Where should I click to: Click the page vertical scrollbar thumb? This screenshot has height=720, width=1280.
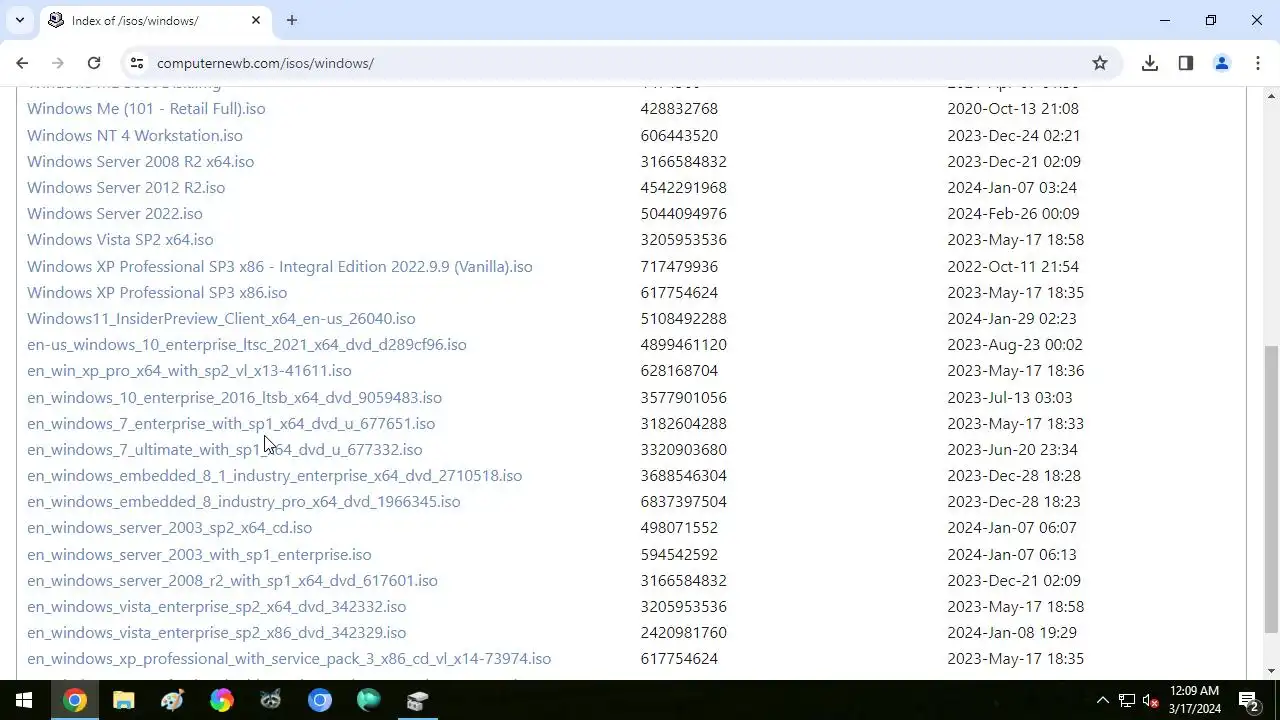pos(1271,489)
